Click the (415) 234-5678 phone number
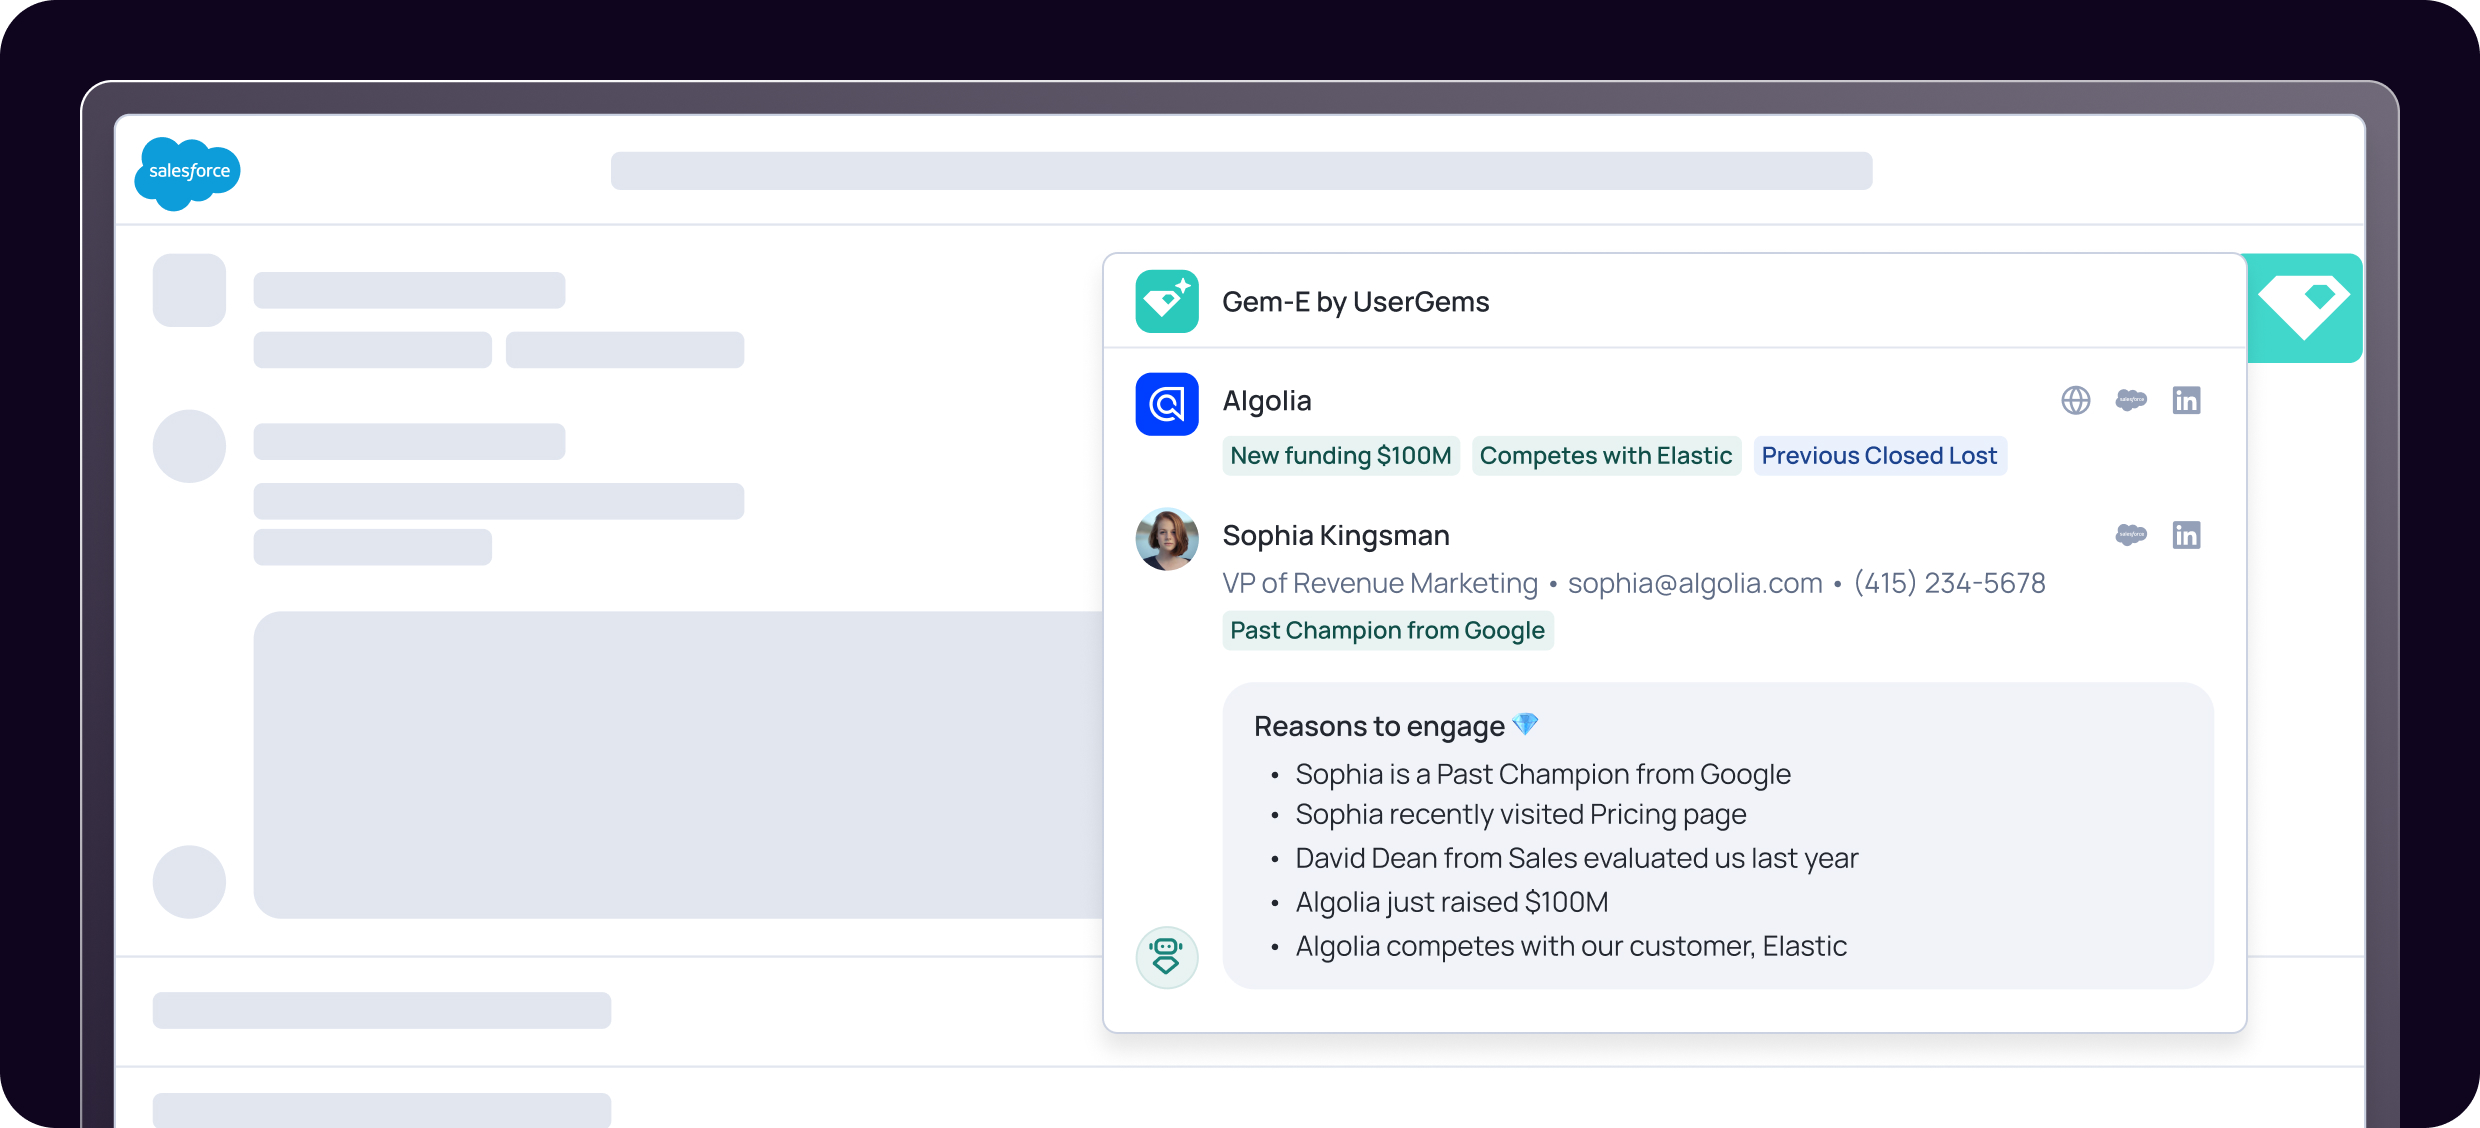 1949,583
